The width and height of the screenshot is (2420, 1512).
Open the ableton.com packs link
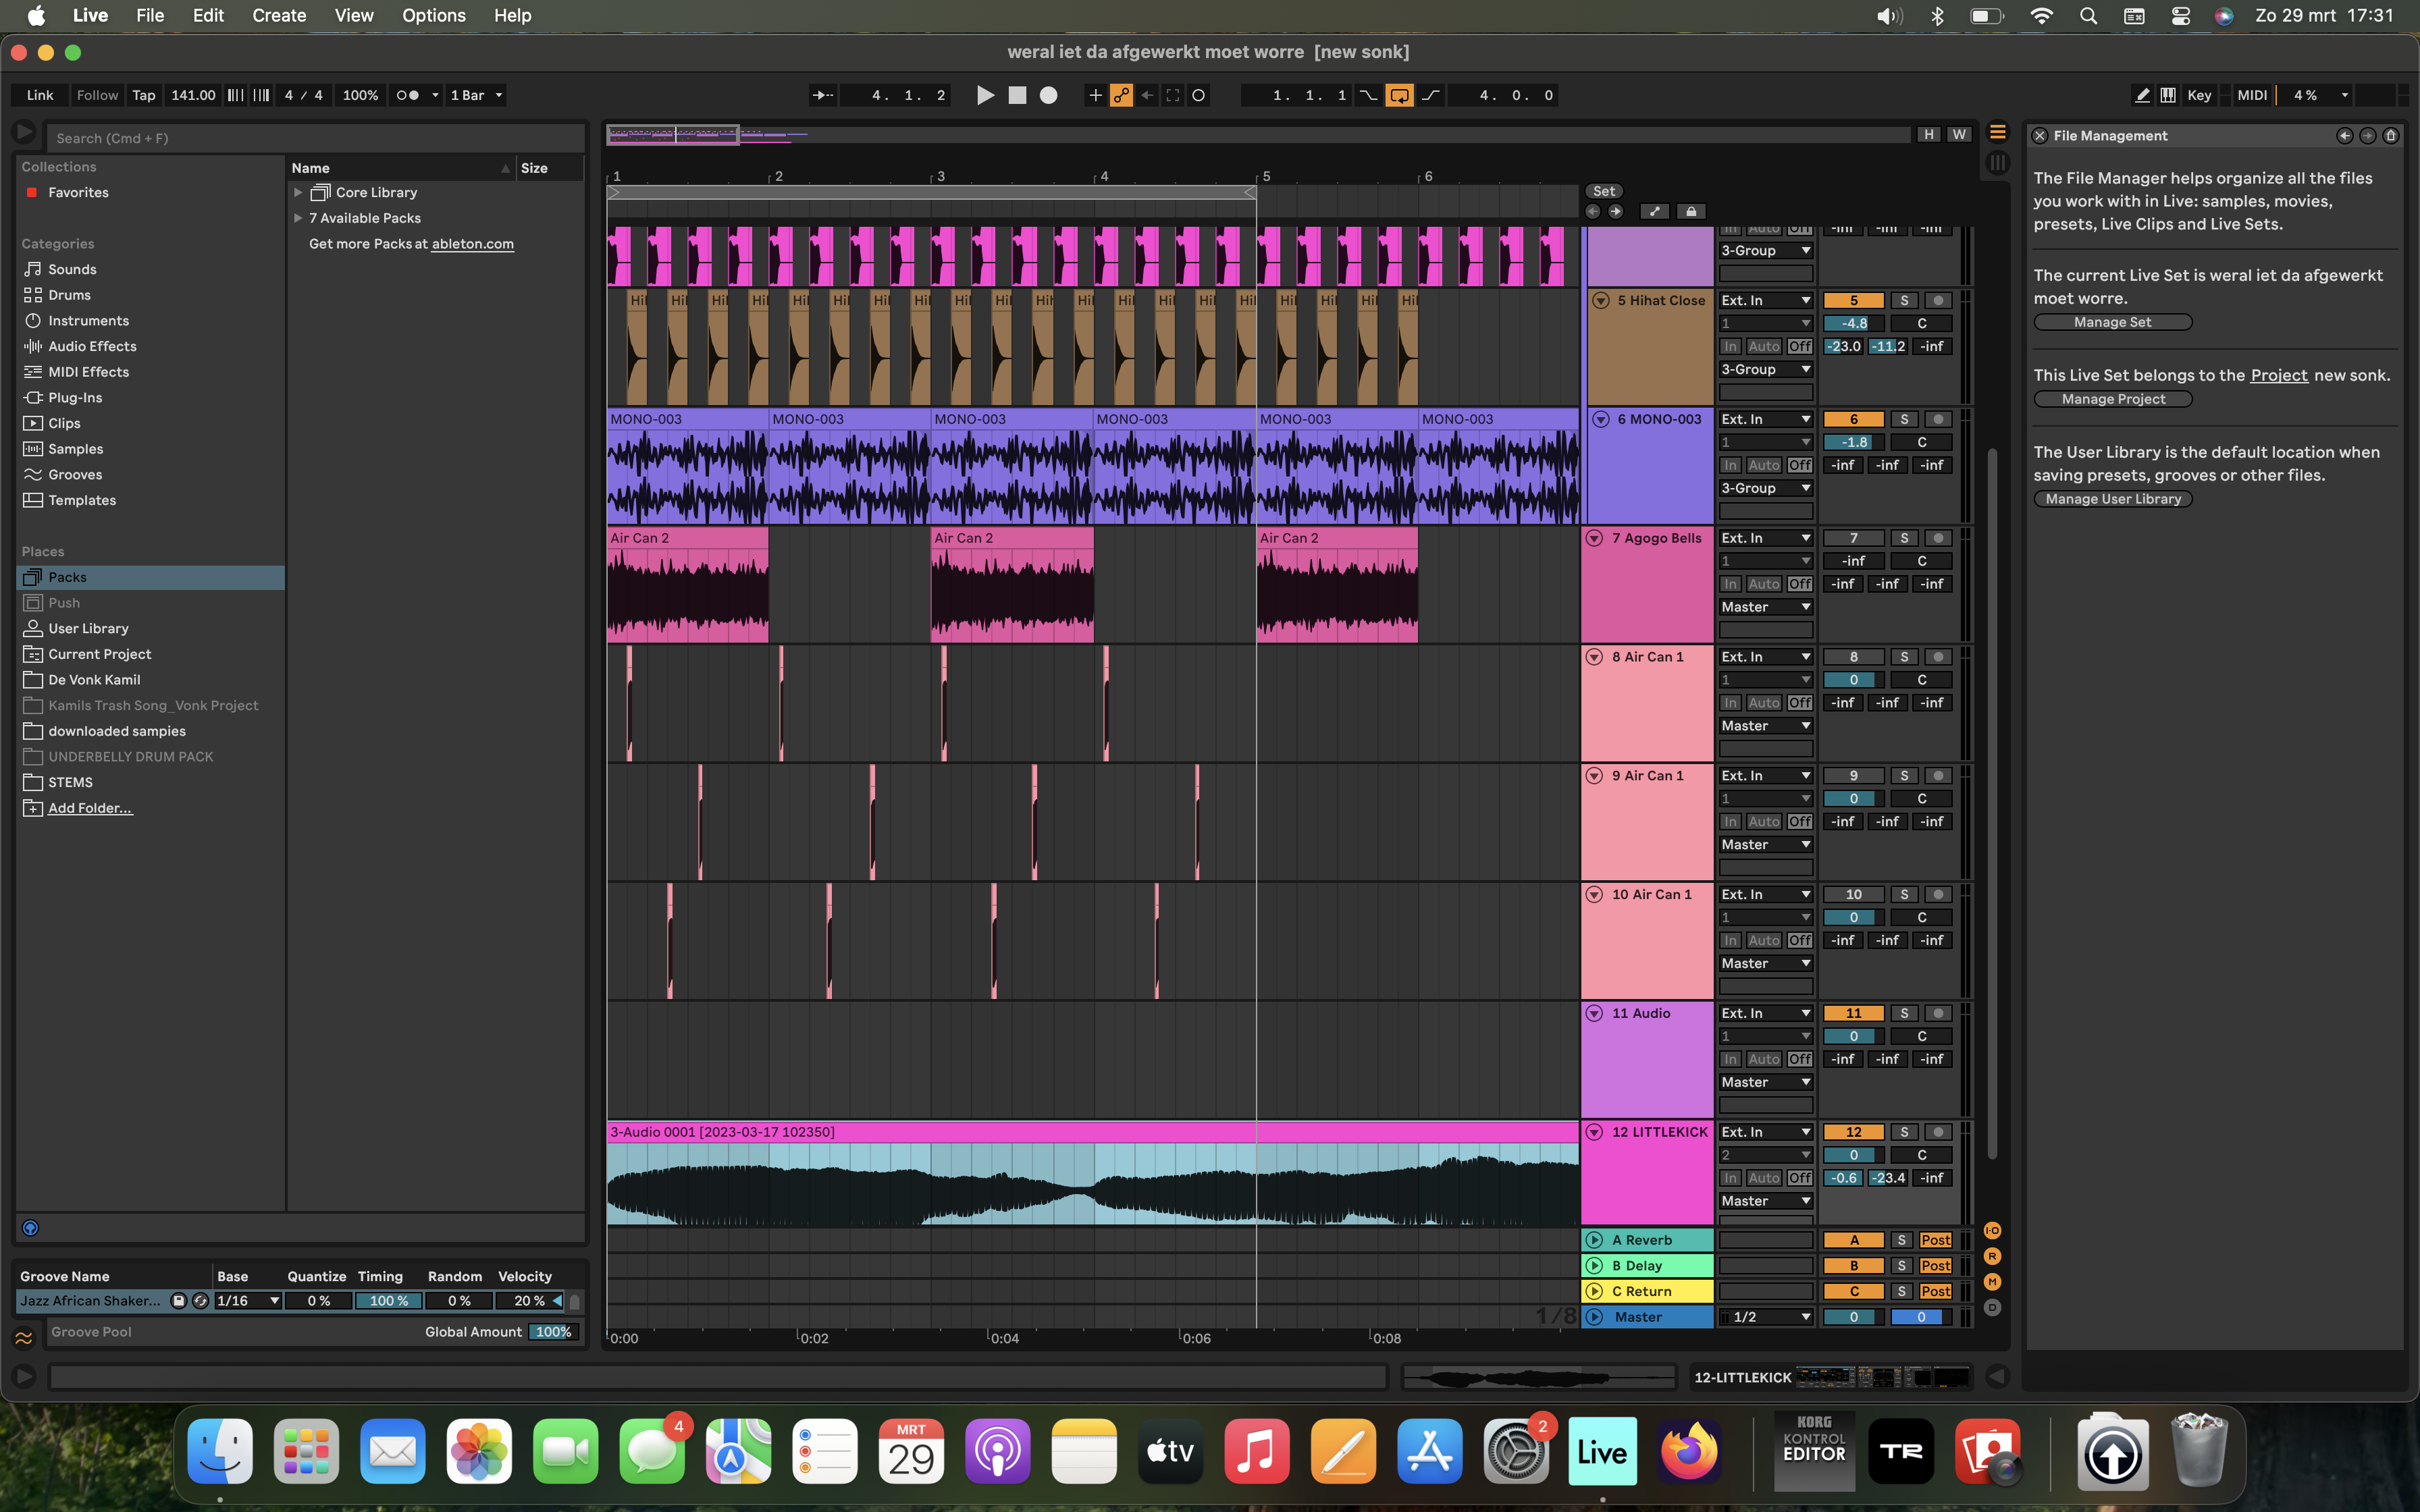coord(471,243)
